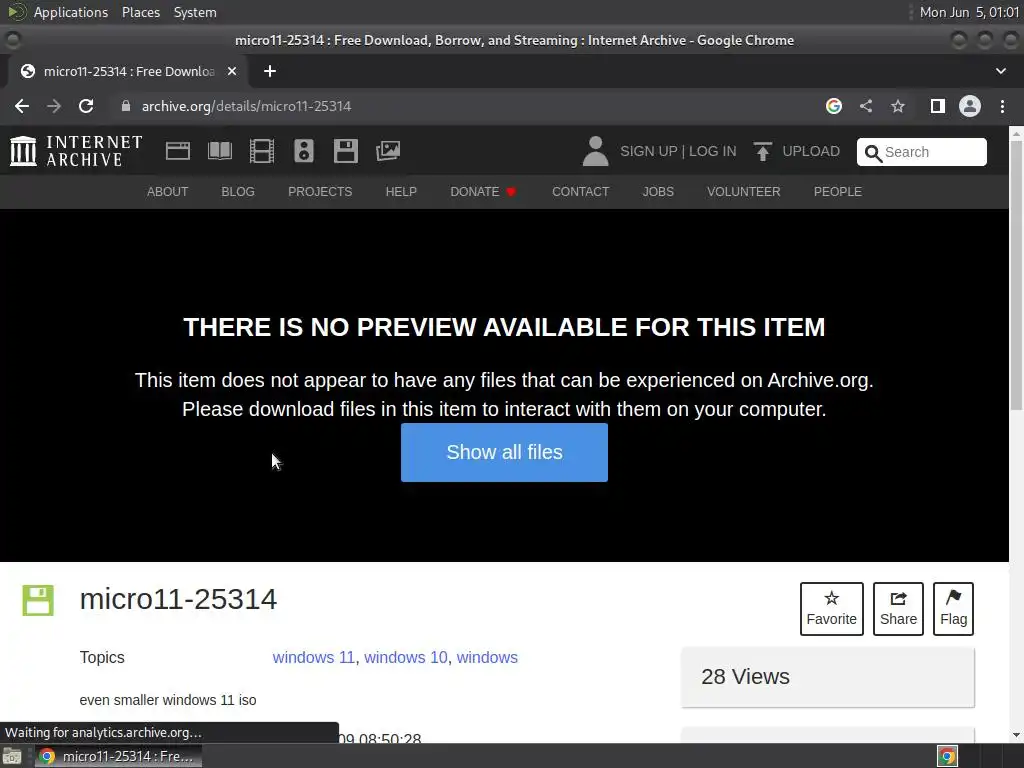Click the browser forward arrow
The height and width of the screenshot is (768, 1024).
point(54,106)
